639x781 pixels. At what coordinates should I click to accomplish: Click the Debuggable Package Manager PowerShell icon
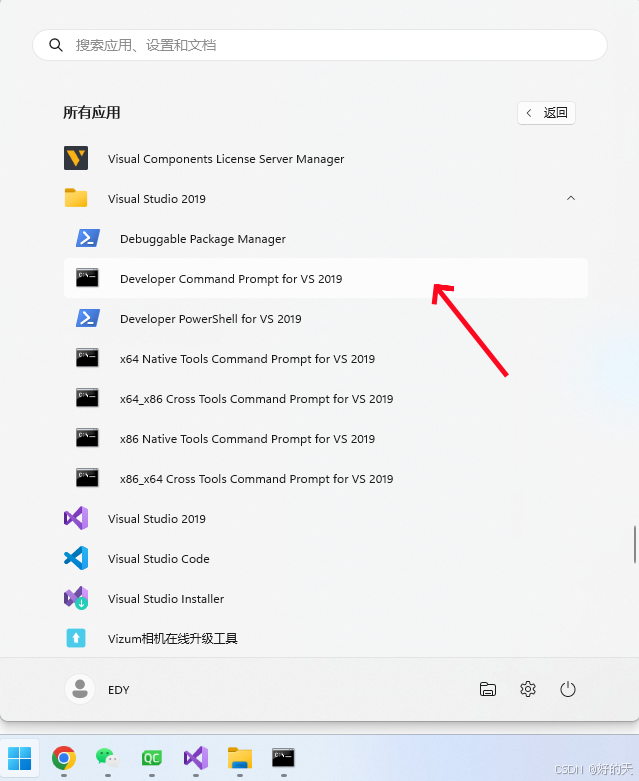tap(88, 238)
